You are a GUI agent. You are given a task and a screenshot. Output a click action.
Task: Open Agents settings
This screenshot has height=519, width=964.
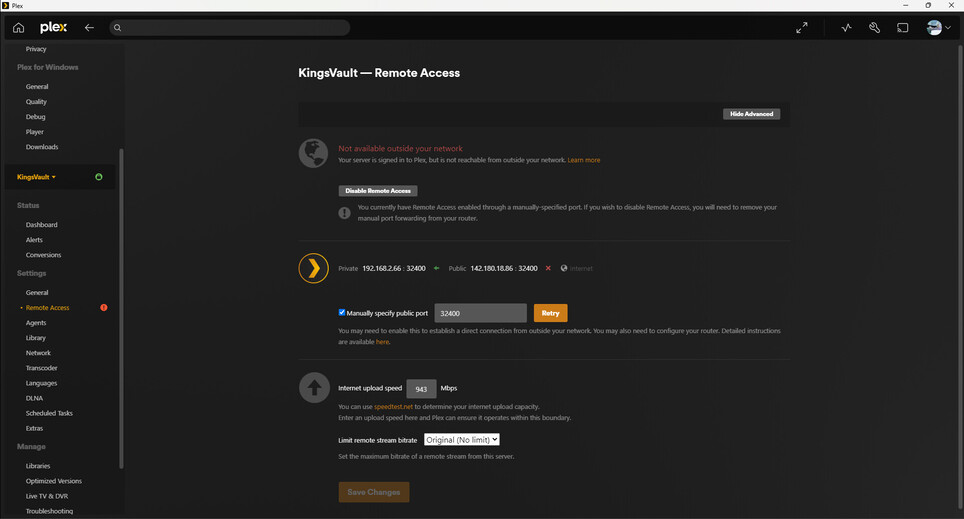click(x=36, y=323)
